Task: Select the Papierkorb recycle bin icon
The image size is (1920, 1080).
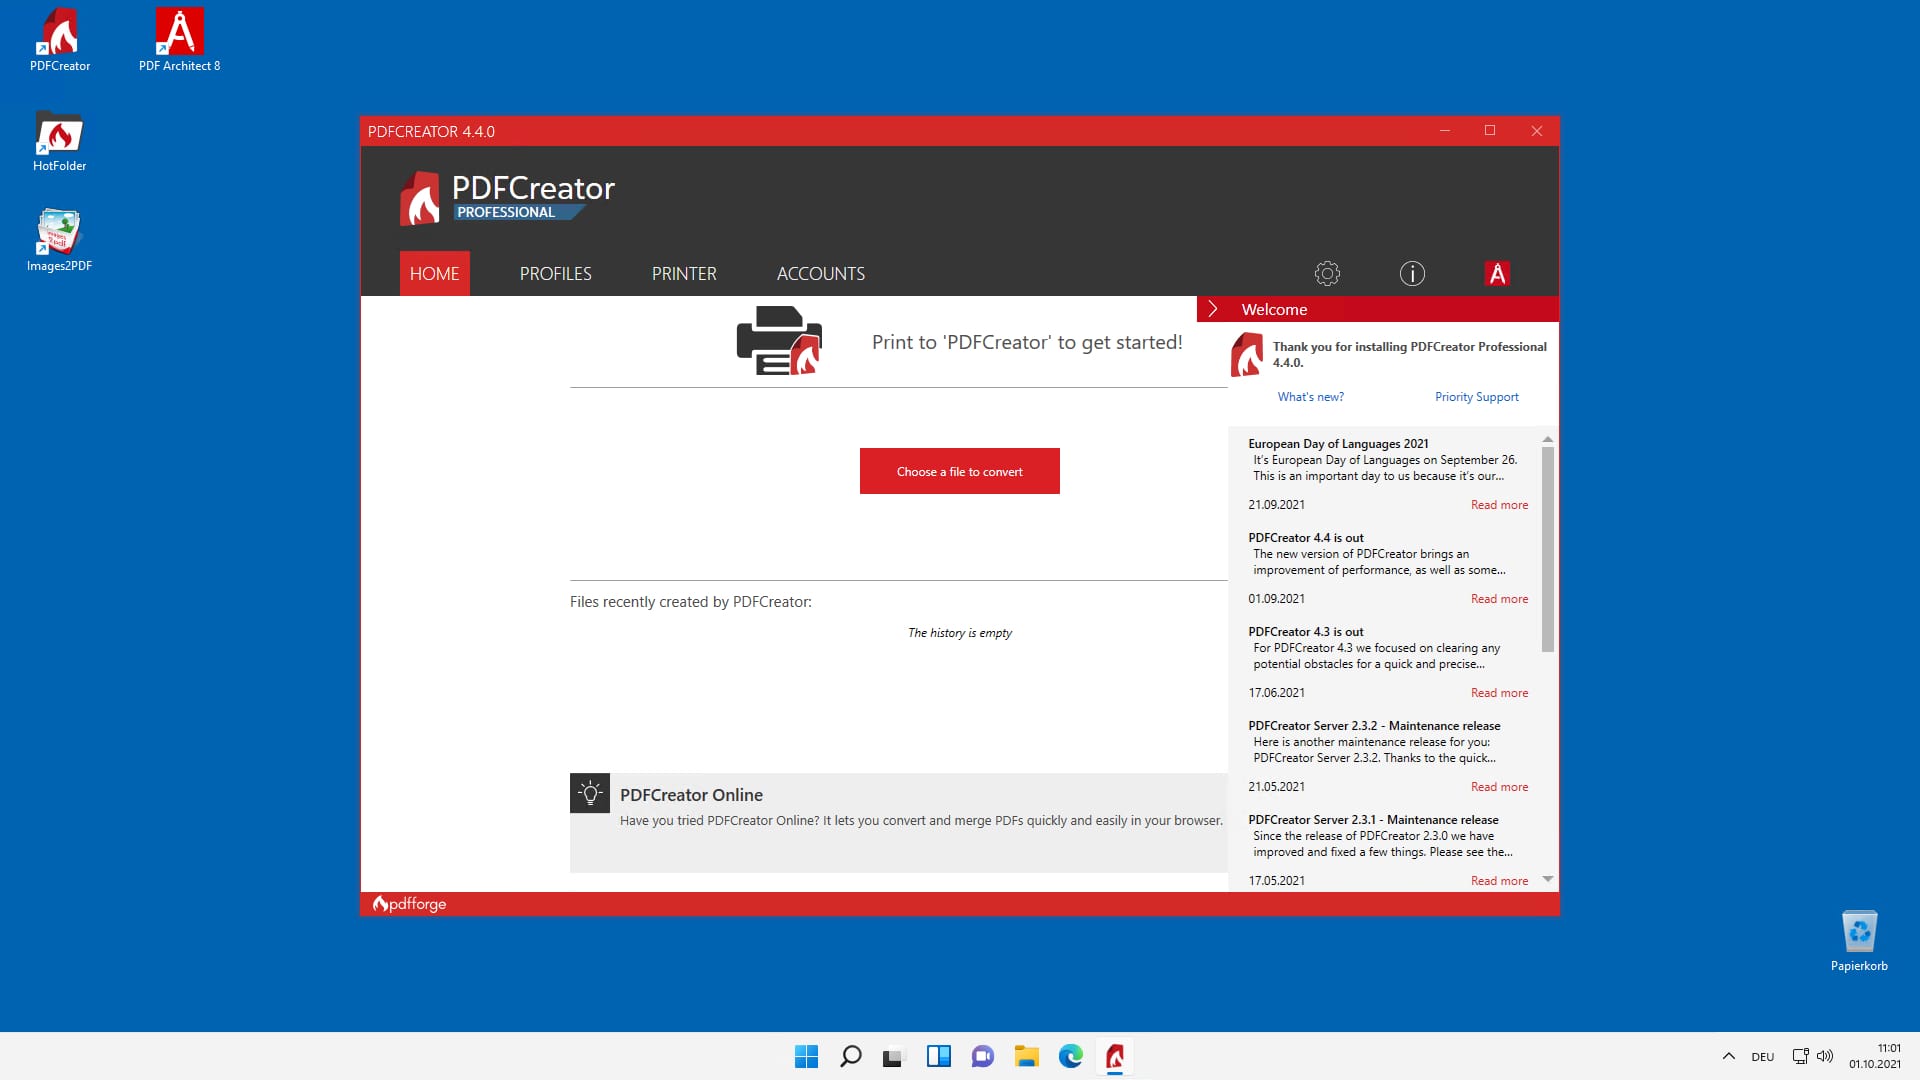Action: coord(1859,941)
